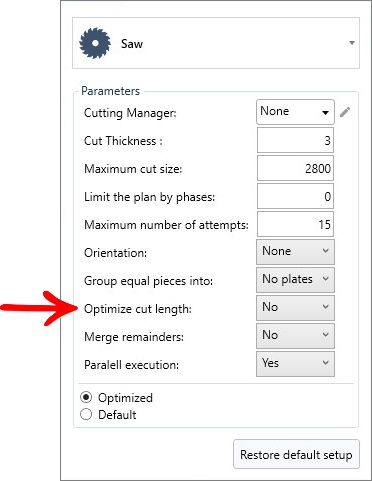
Task: Click the Optimize cut length label
Action: point(138,309)
